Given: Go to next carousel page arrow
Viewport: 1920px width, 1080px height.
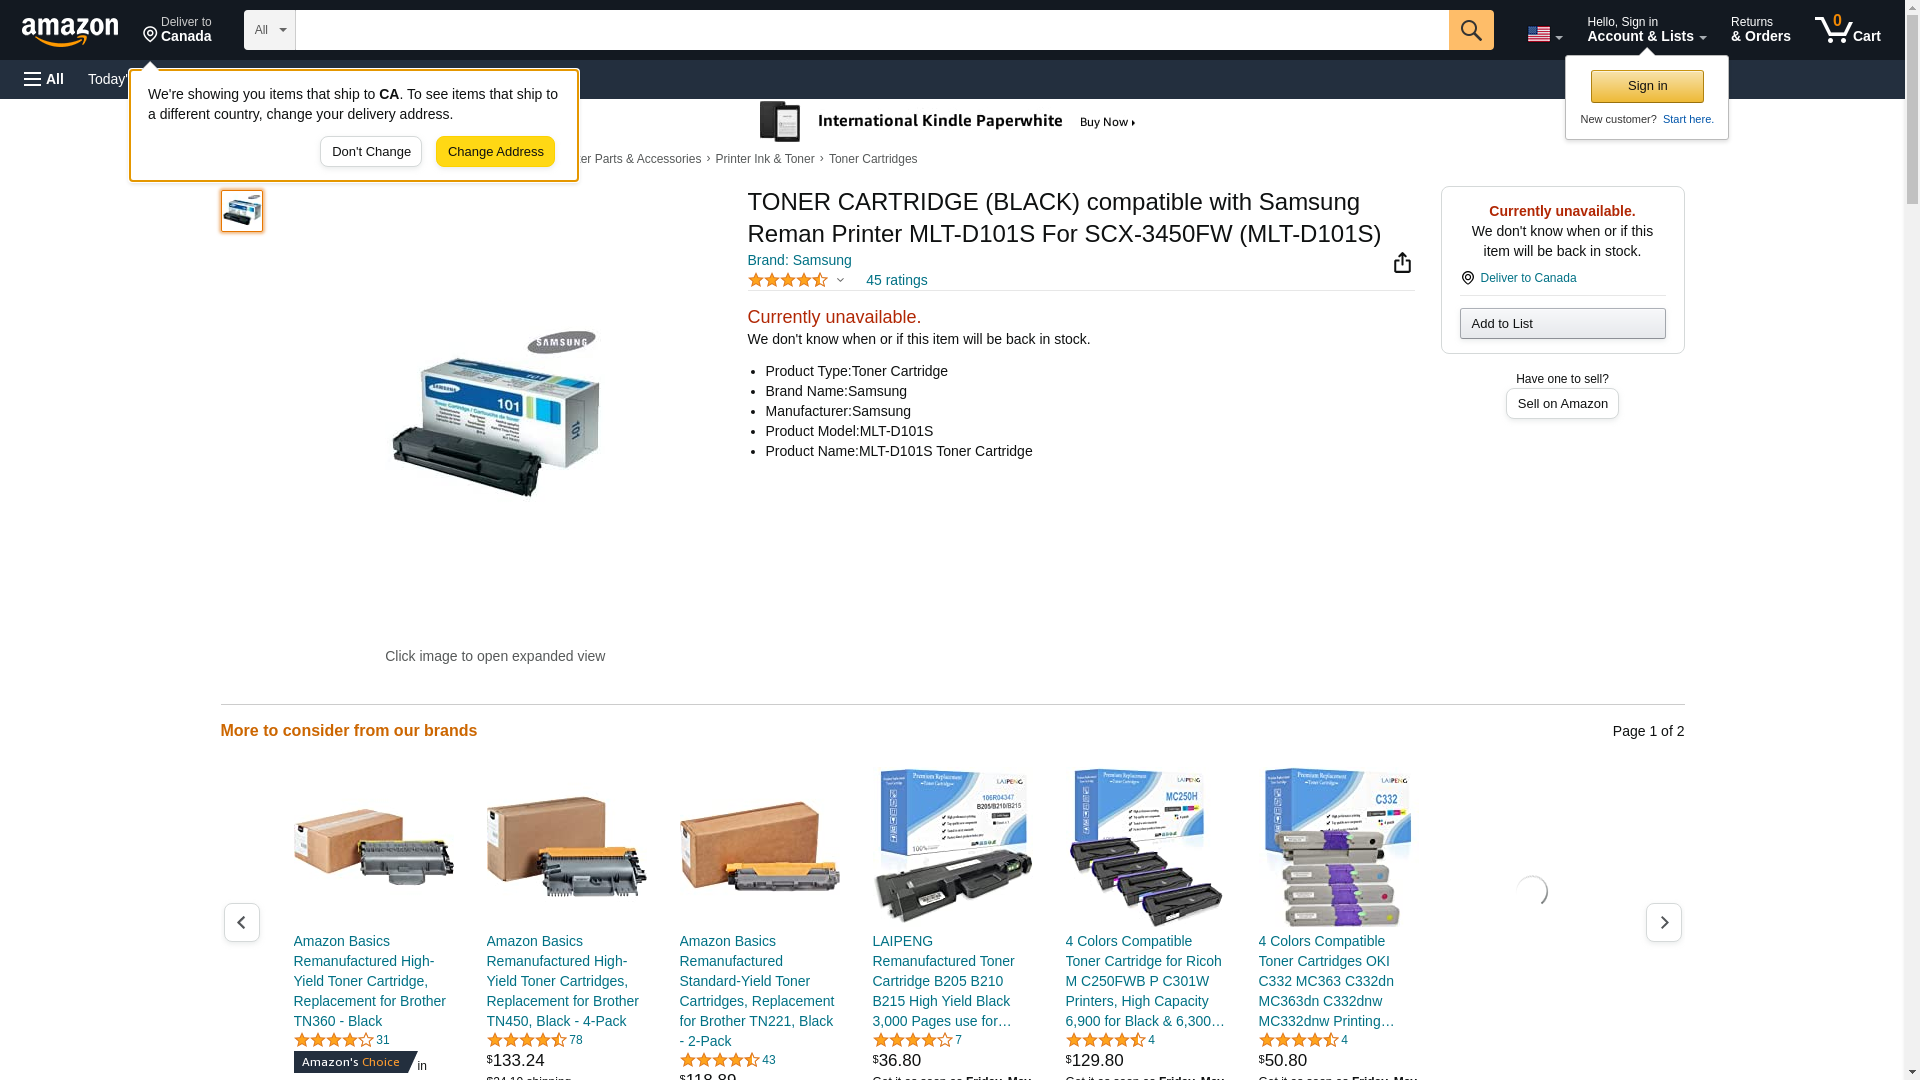Looking at the screenshot, I should point(1664,922).
